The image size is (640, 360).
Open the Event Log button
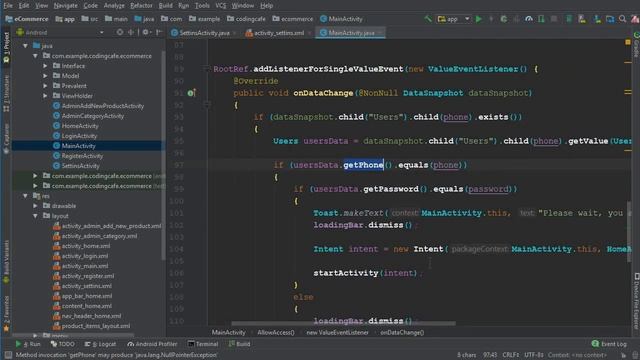pos(609,344)
